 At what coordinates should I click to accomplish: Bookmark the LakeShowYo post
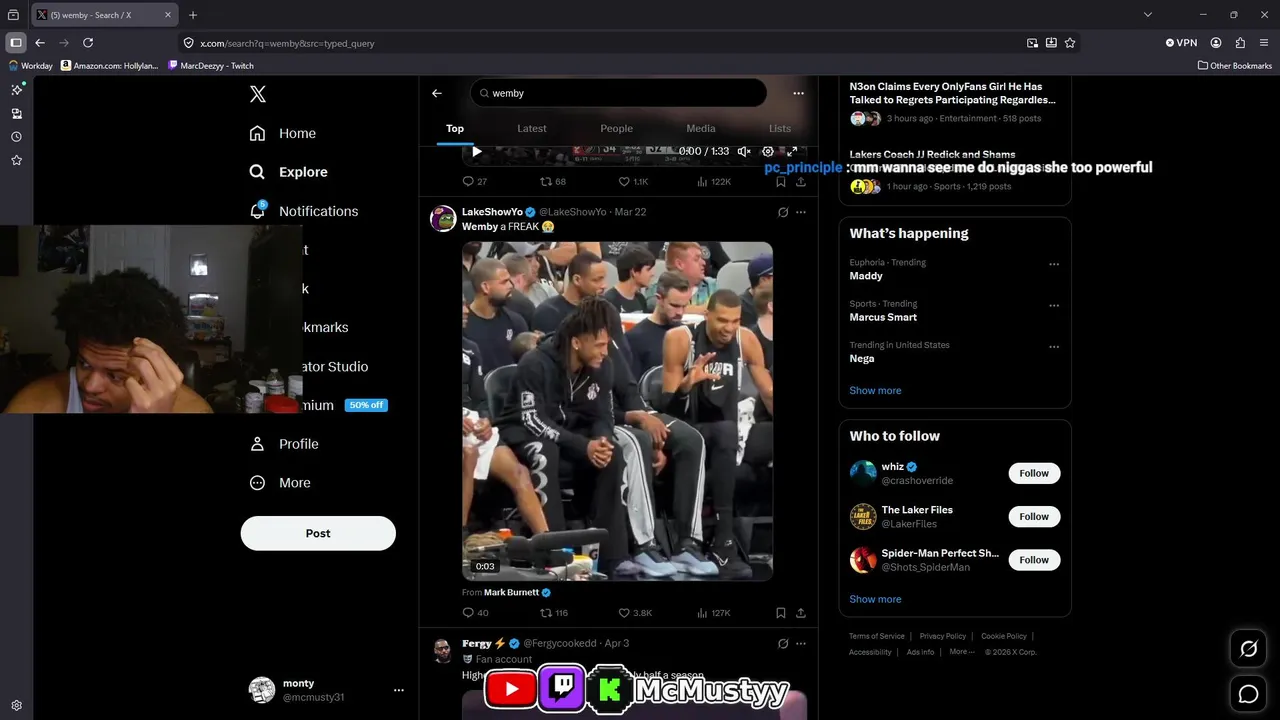781,613
